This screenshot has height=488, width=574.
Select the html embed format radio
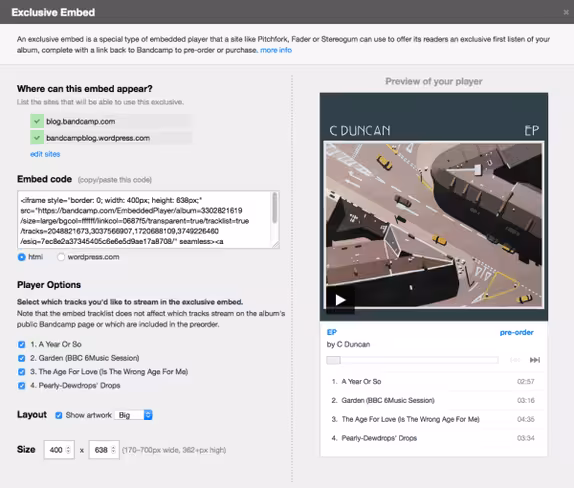(x=22, y=257)
